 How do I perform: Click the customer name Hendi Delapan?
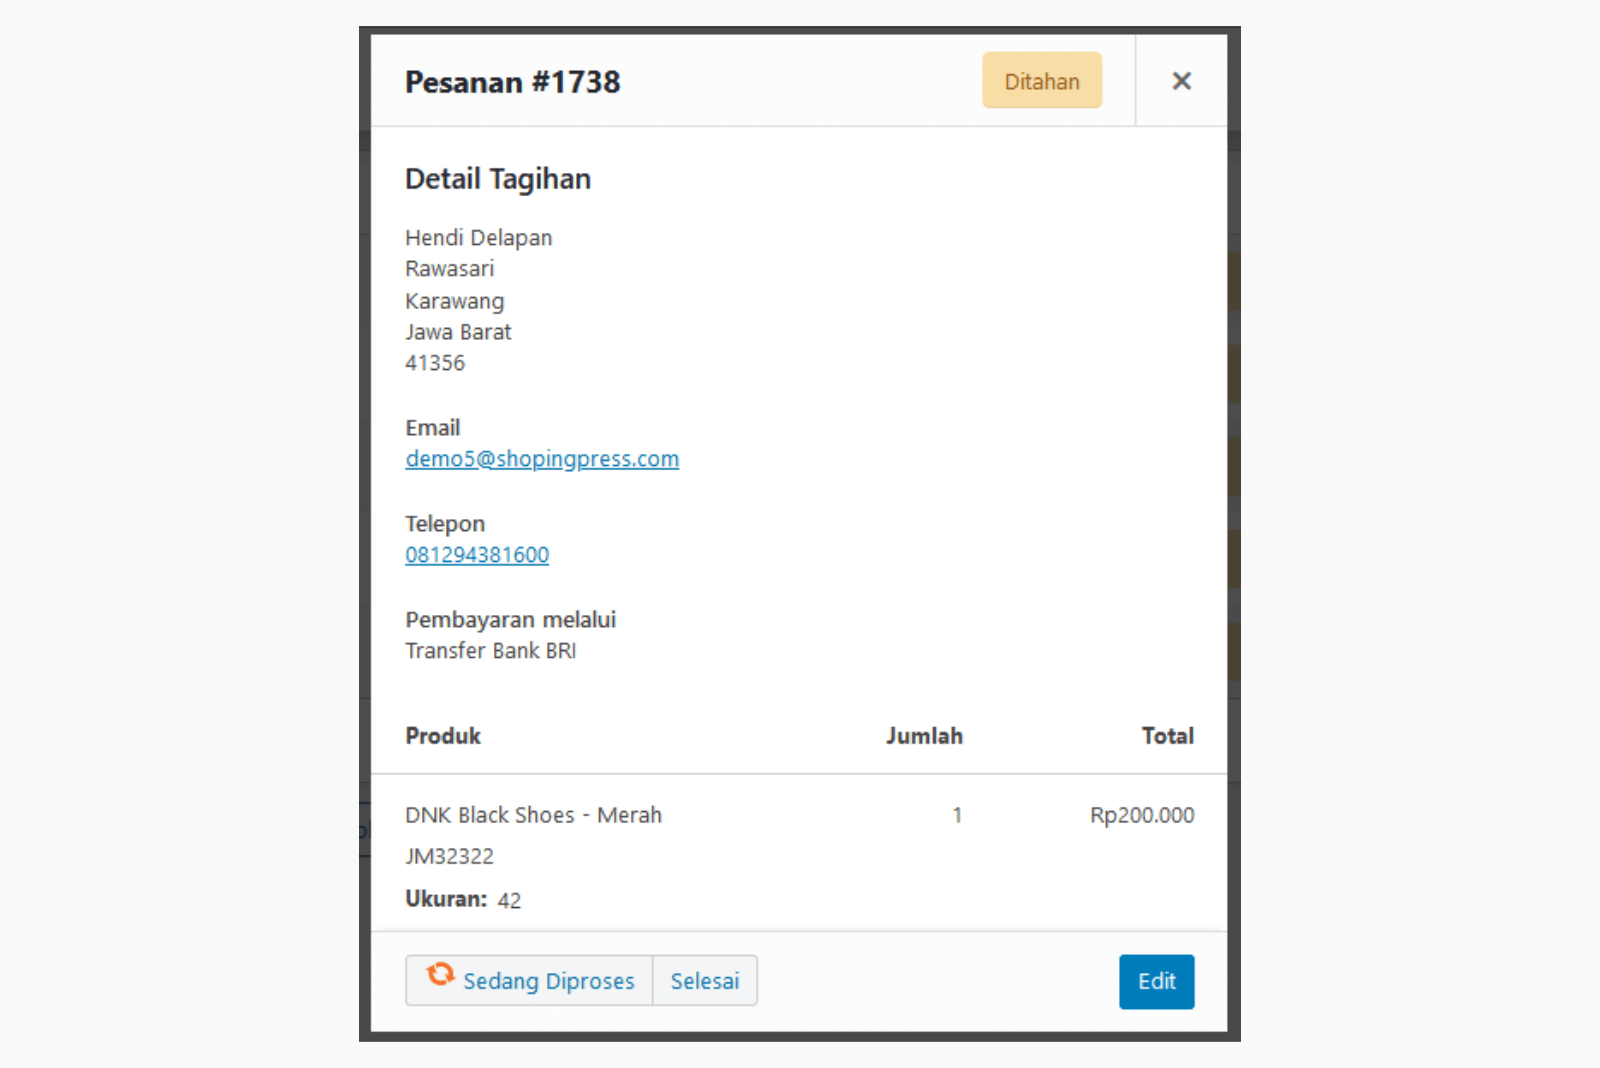[x=478, y=238]
